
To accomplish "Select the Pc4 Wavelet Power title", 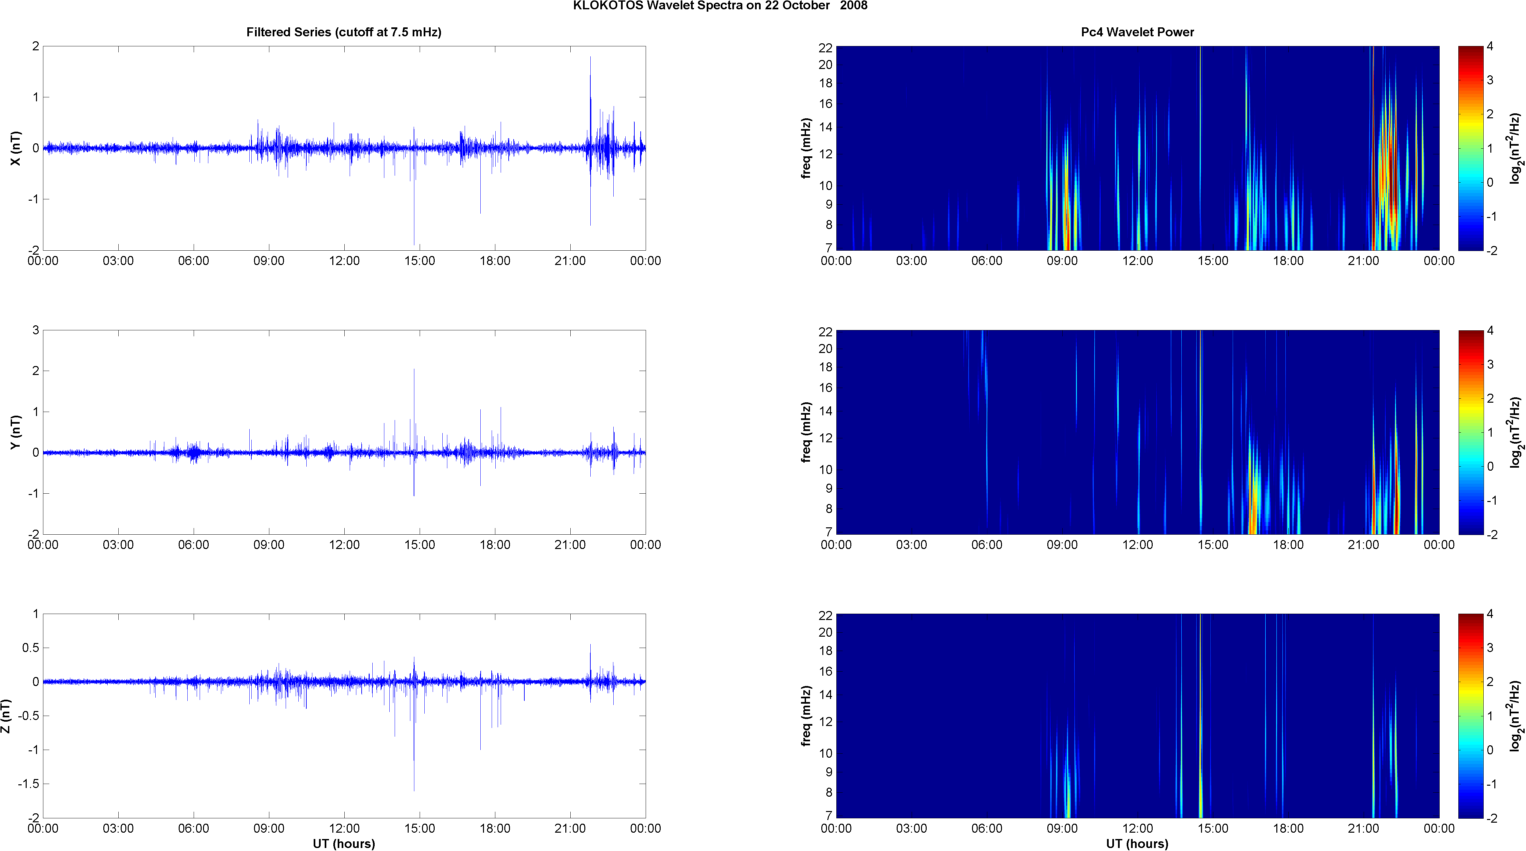I will click(x=1137, y=32).
